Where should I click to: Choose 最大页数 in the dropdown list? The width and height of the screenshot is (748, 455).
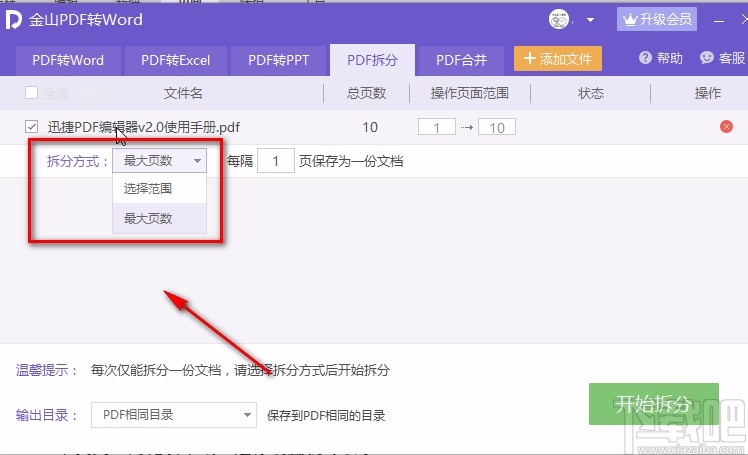click(x=159, y=218)
